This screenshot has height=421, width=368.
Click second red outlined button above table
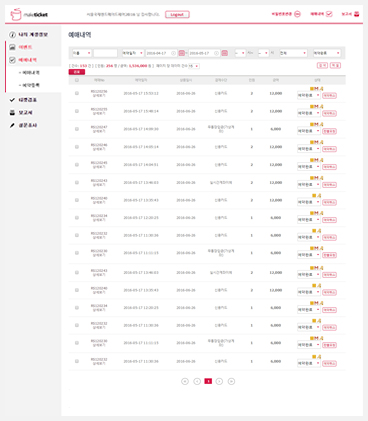[335, 66]
